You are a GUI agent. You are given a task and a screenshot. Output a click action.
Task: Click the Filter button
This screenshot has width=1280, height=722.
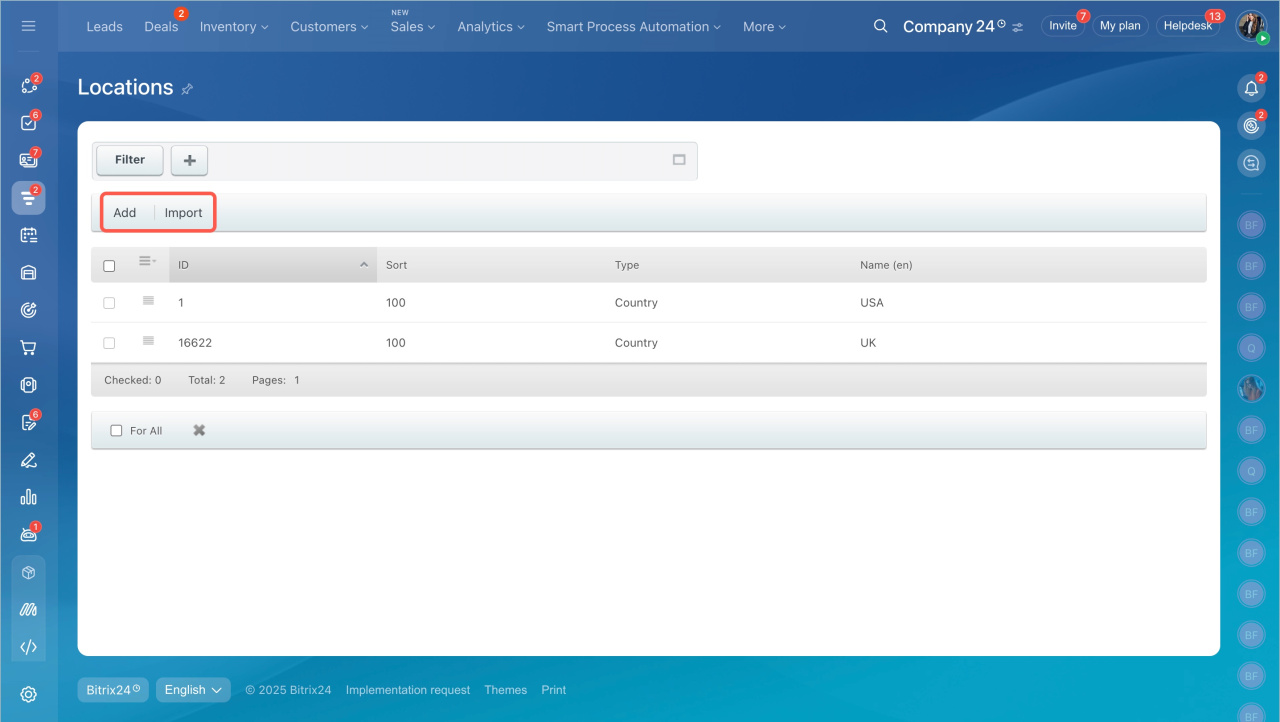[x=130, y=160]
